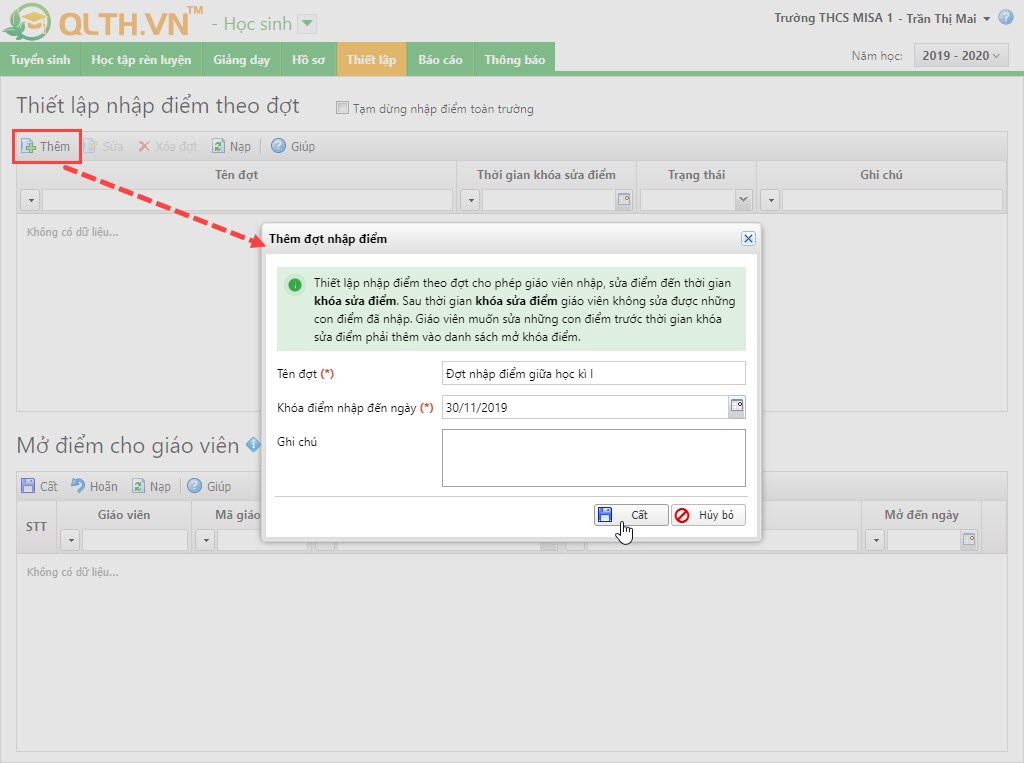Click Hoãn undo in lower toolbar
The image size is (1024, 763).
pos(95,486)
